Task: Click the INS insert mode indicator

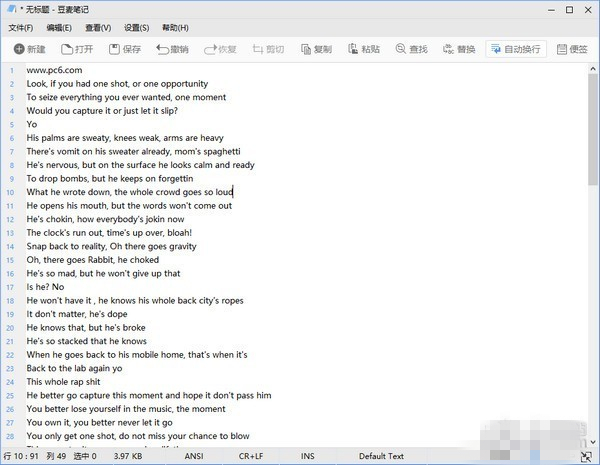Action: pos(308,456)
